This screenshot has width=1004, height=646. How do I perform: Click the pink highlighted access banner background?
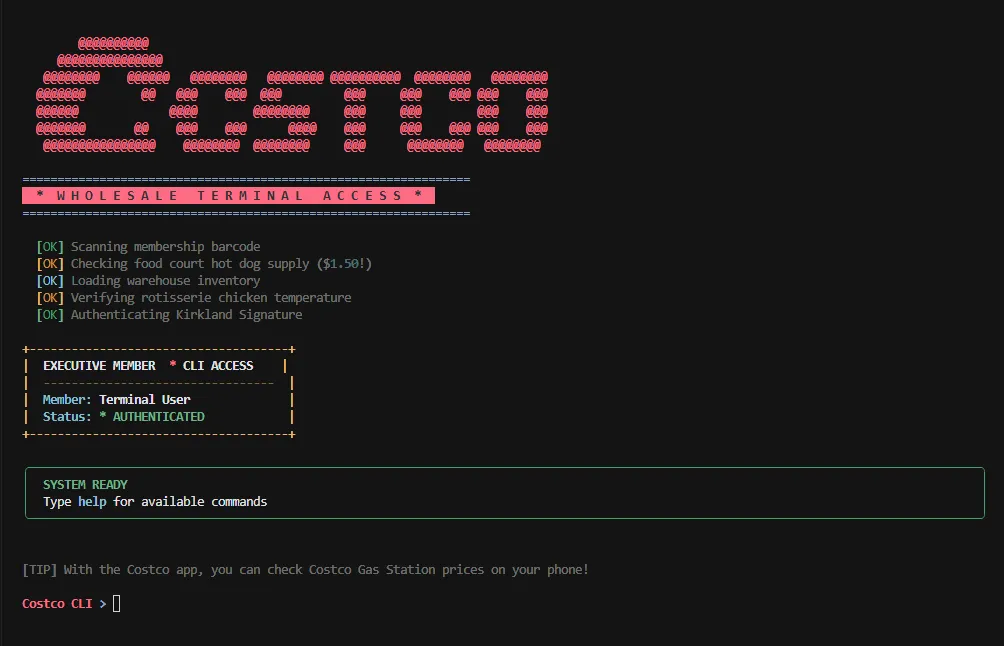pyautogui.click(x=228, y=195)
